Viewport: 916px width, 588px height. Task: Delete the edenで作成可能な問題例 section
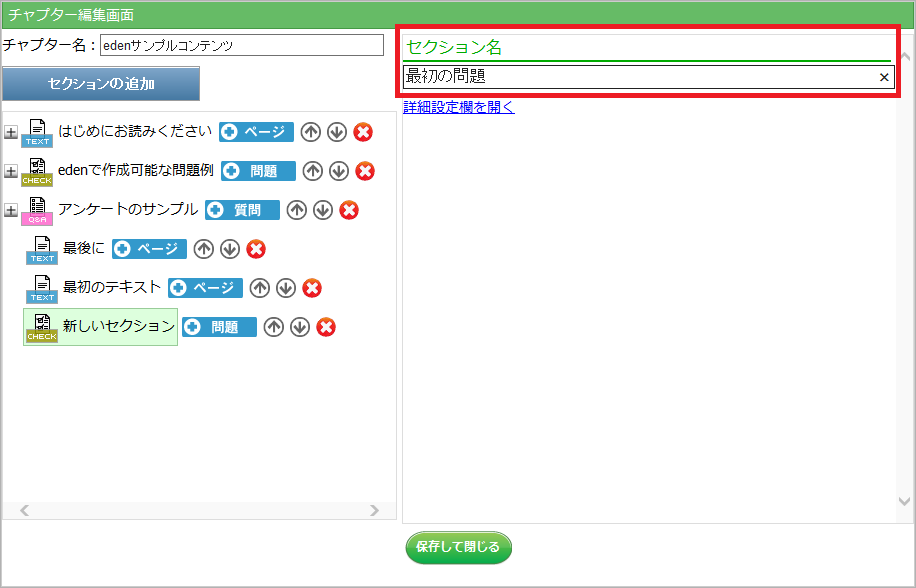365,171
